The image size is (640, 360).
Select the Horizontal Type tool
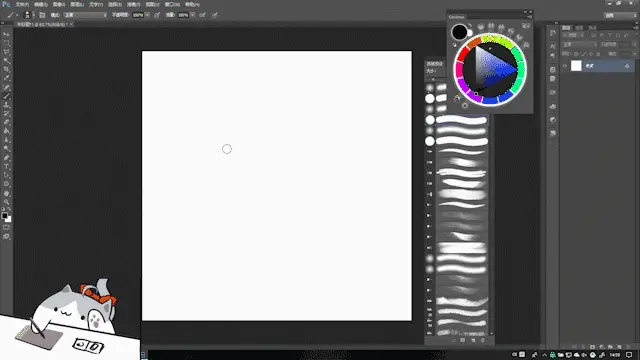(x=7, y=167)
